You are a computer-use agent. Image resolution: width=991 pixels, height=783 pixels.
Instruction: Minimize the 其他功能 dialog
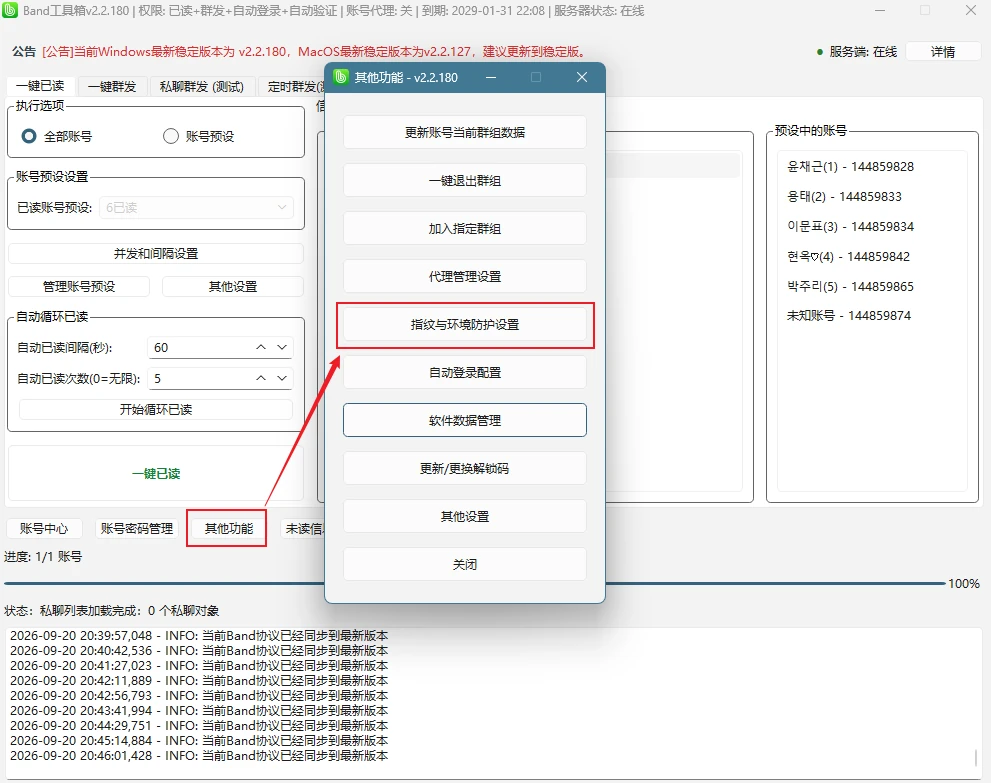click(x=490, y=77)
